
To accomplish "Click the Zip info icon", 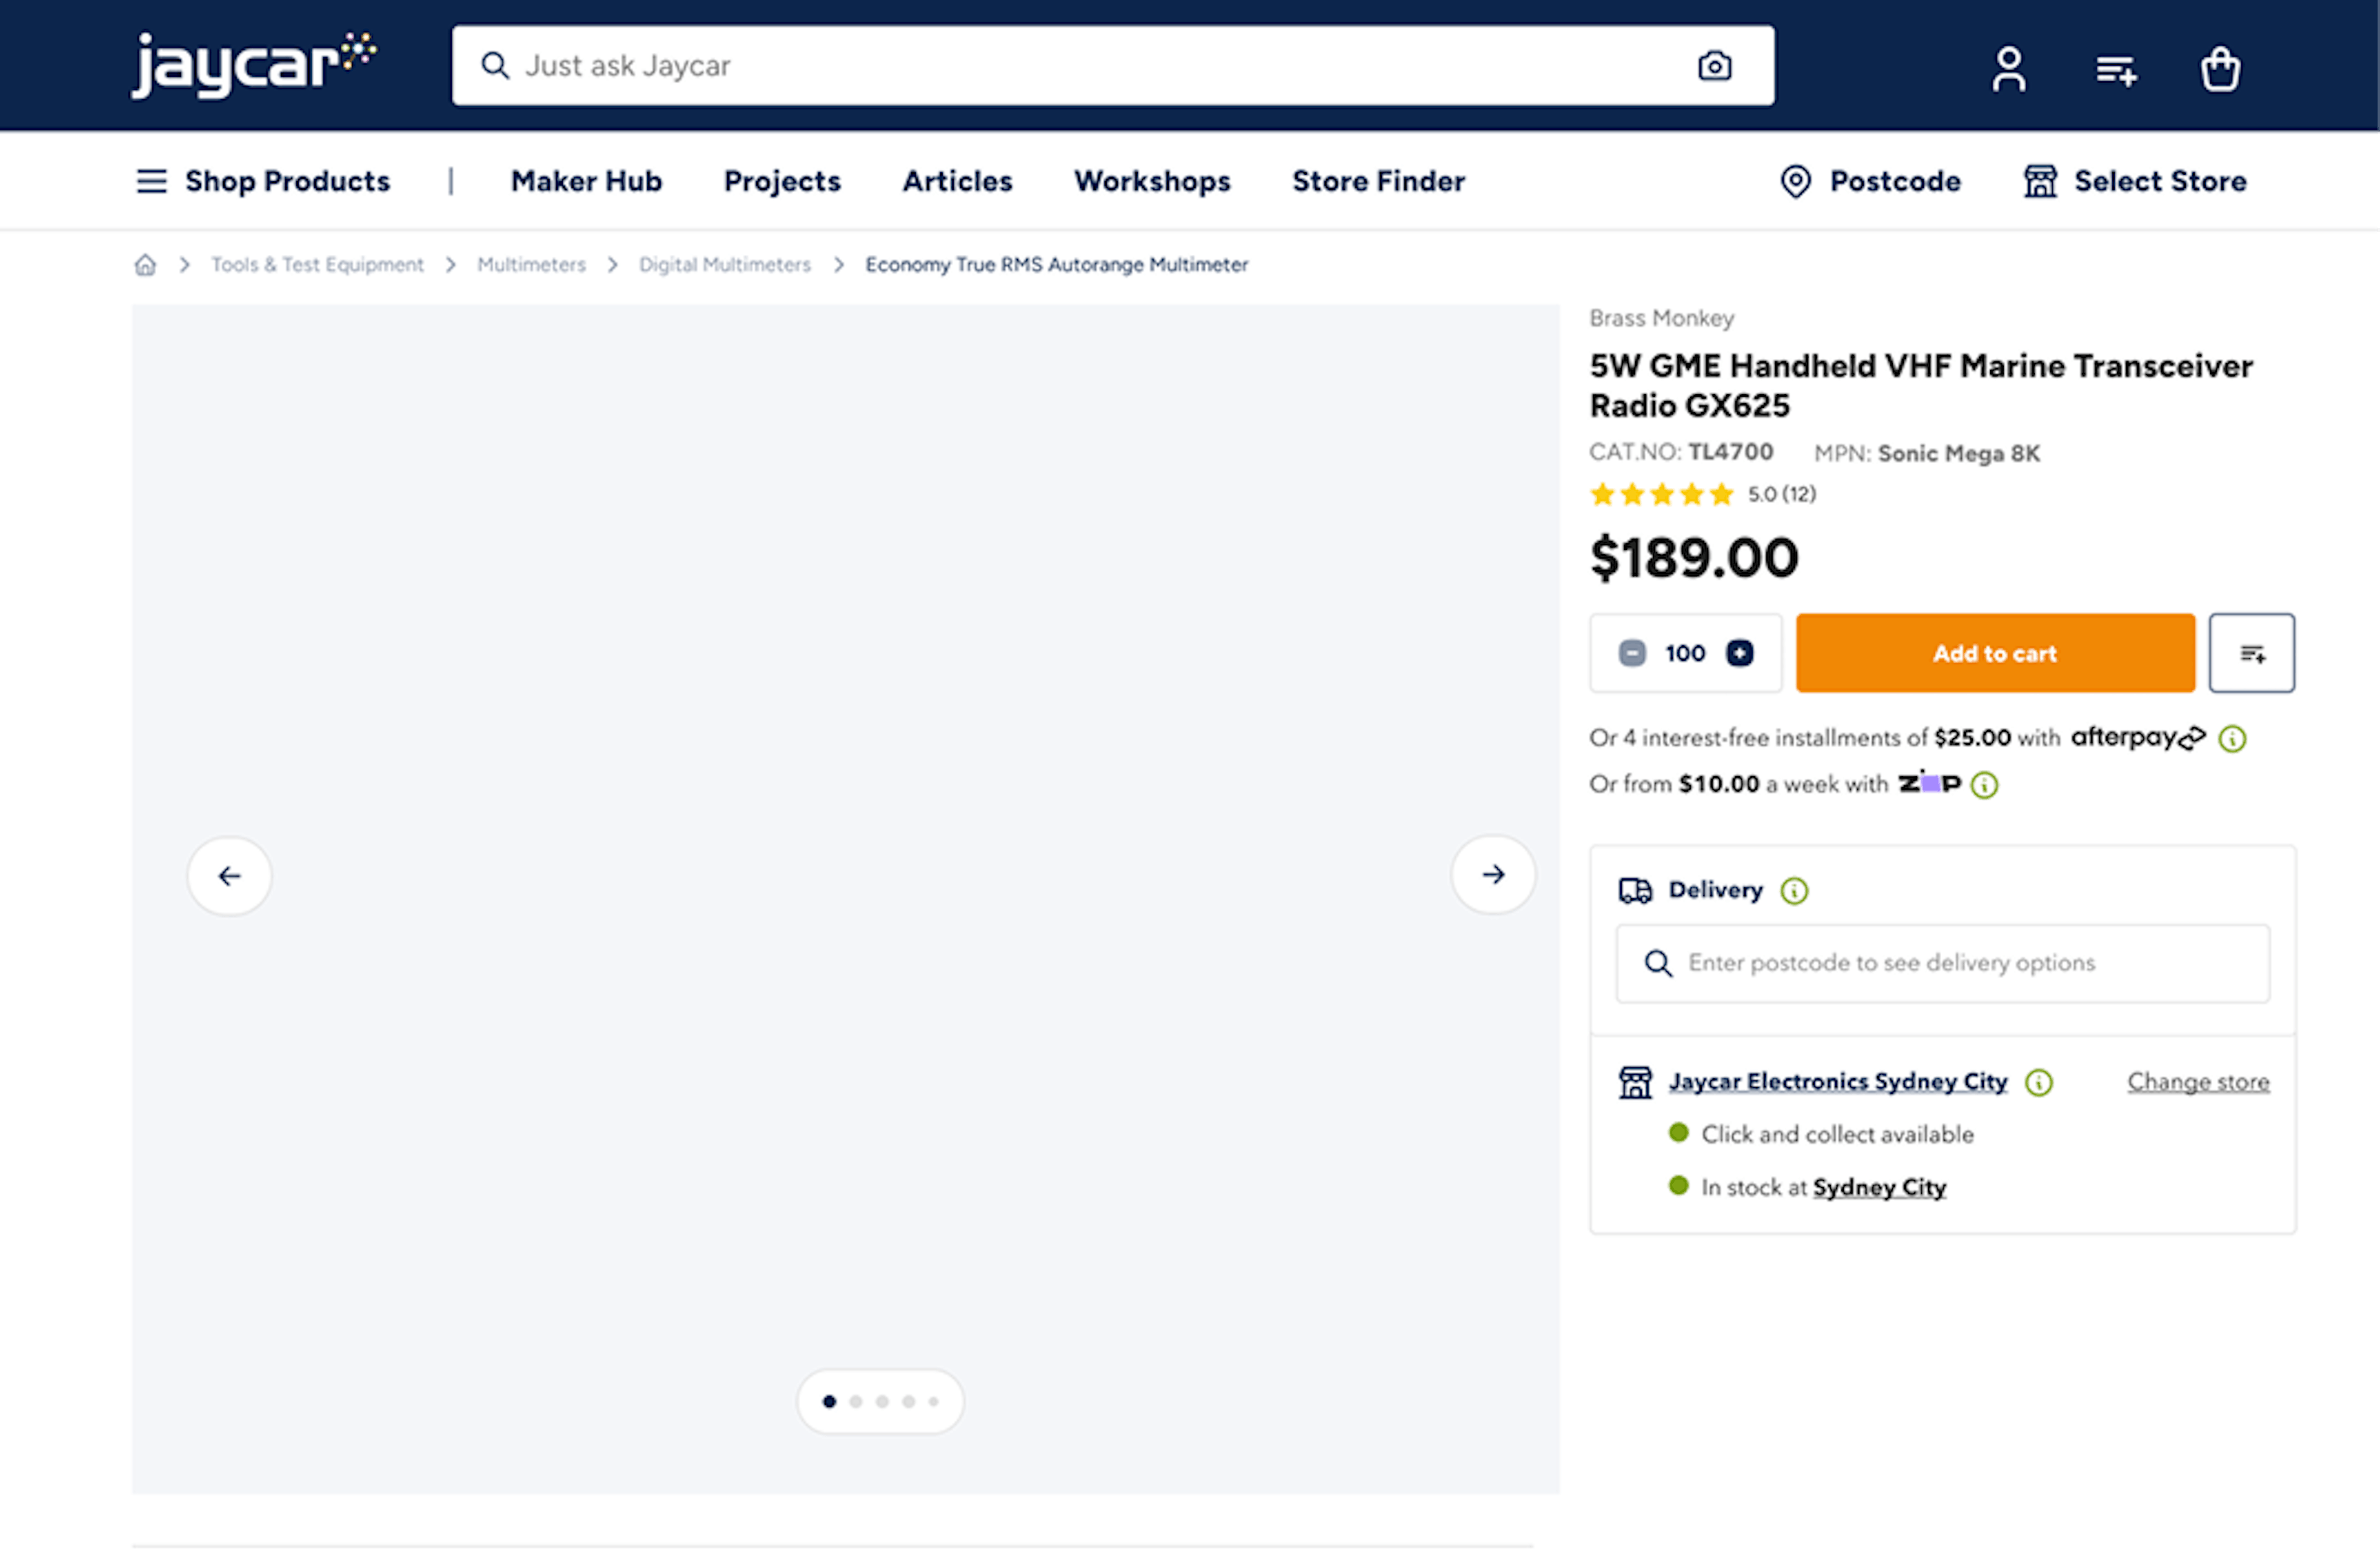I will [1984, 785].
